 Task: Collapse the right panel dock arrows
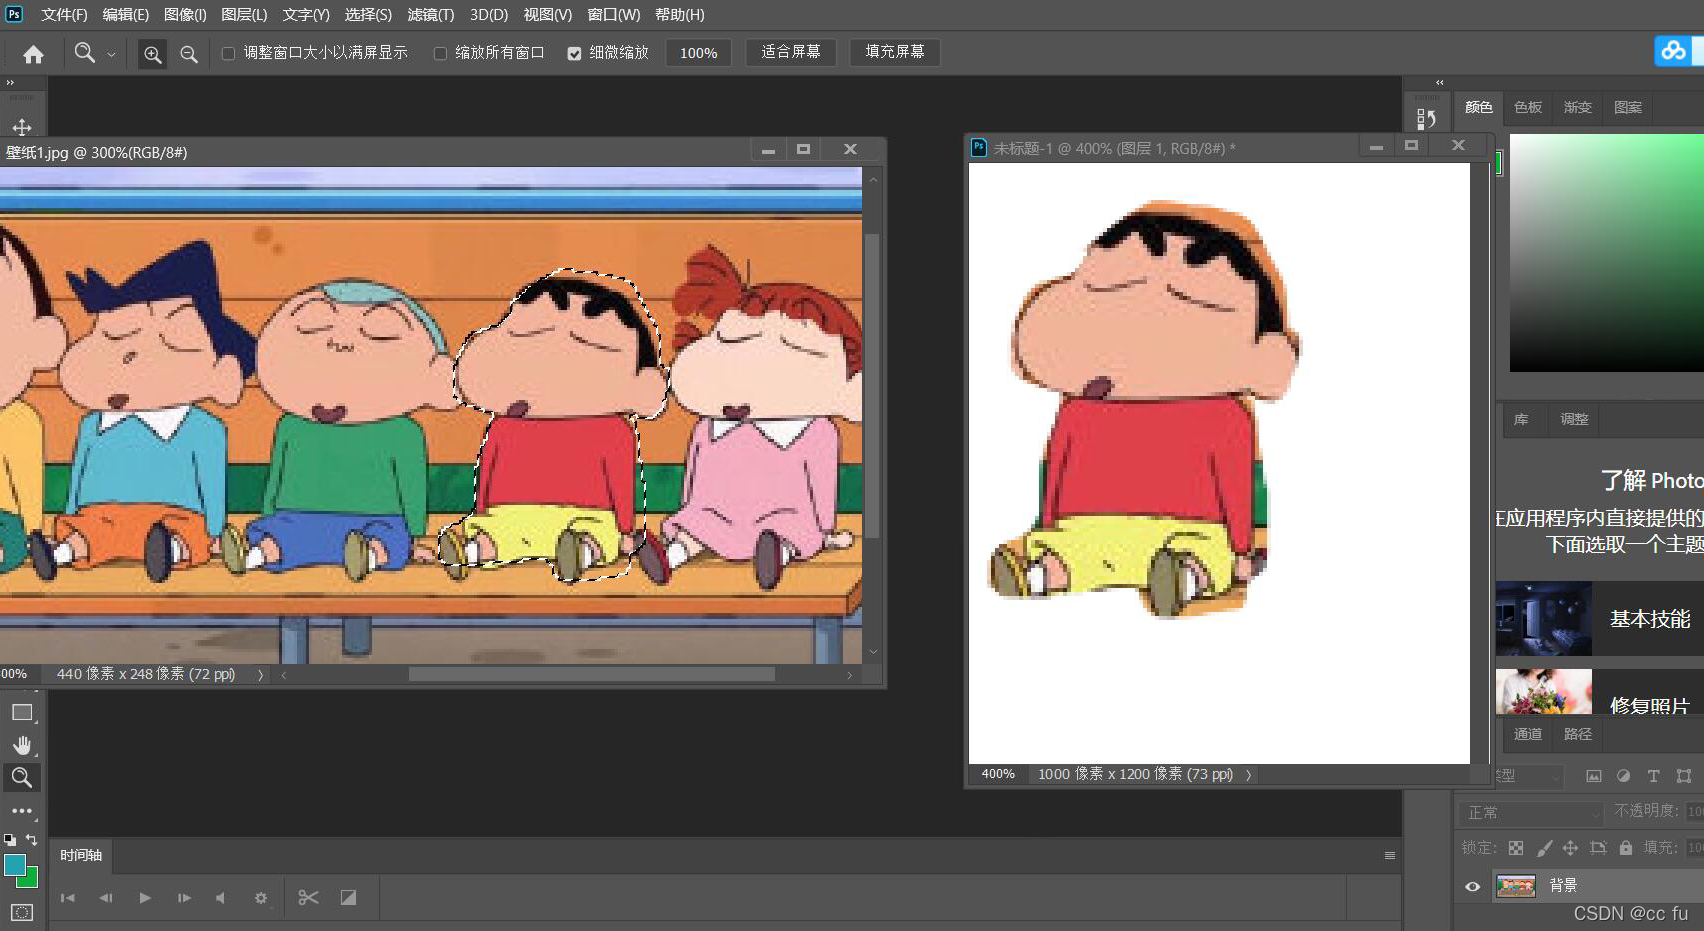click(1440, 82)
